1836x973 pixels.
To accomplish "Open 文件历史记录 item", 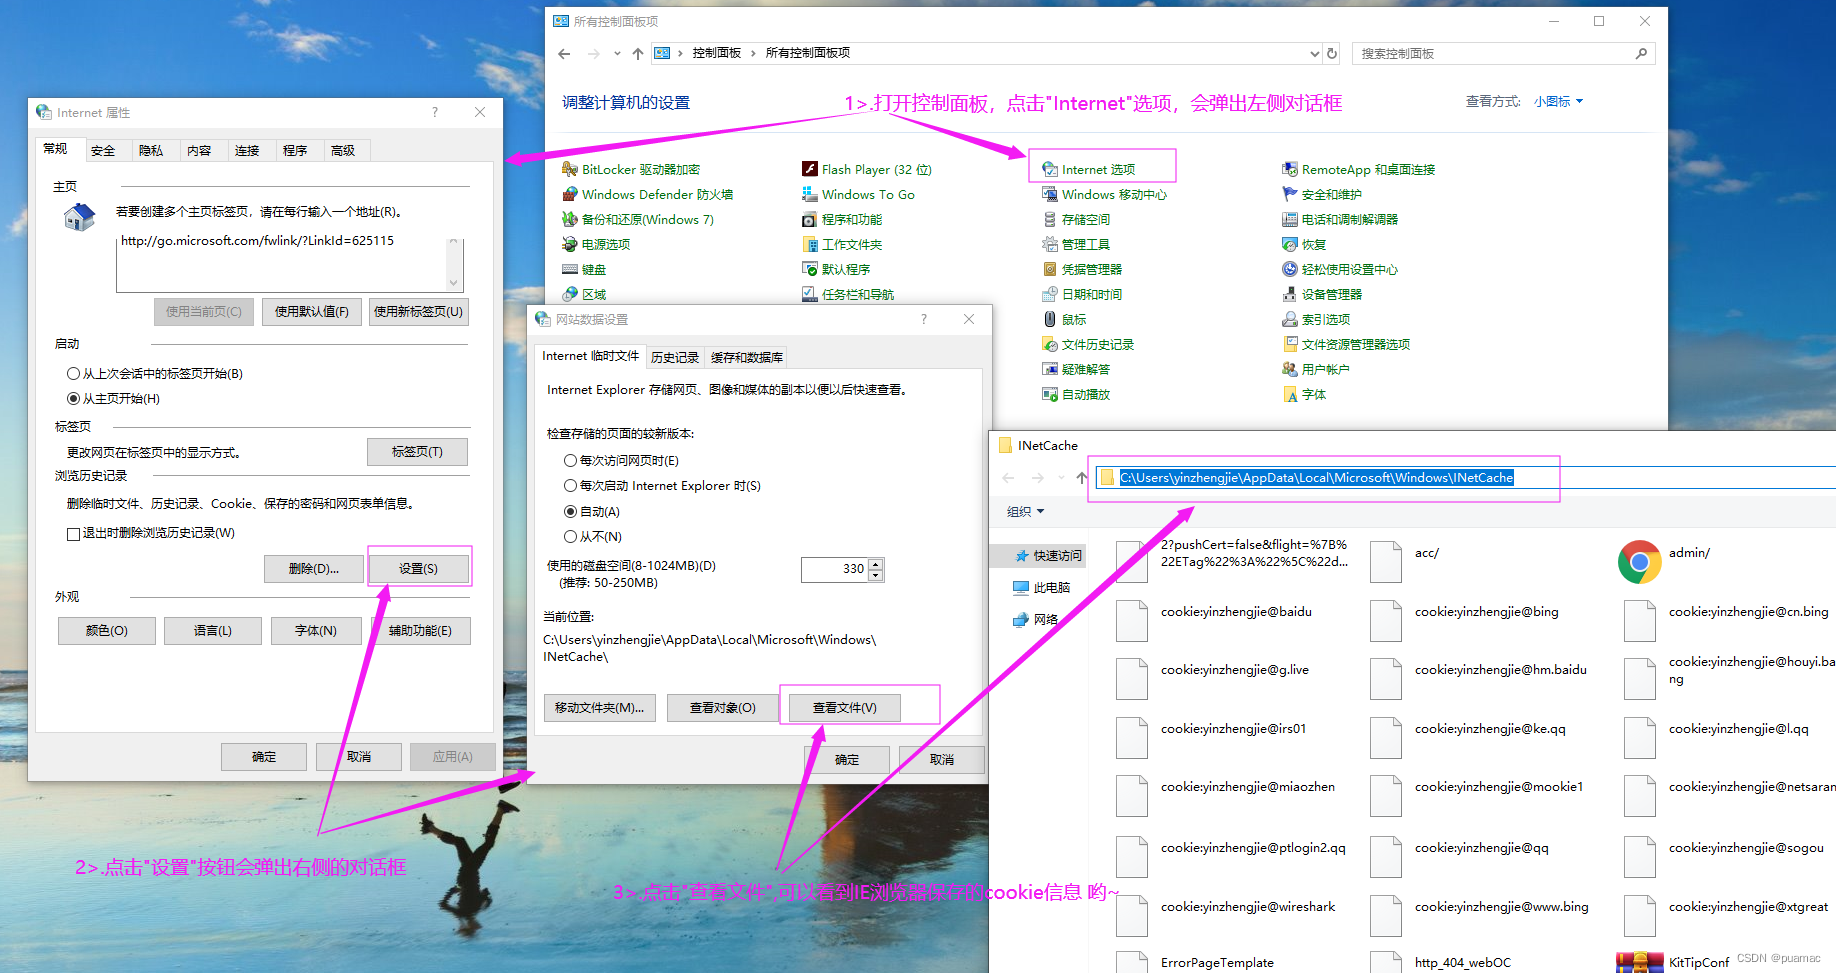I will click(x=1088, y=345).
